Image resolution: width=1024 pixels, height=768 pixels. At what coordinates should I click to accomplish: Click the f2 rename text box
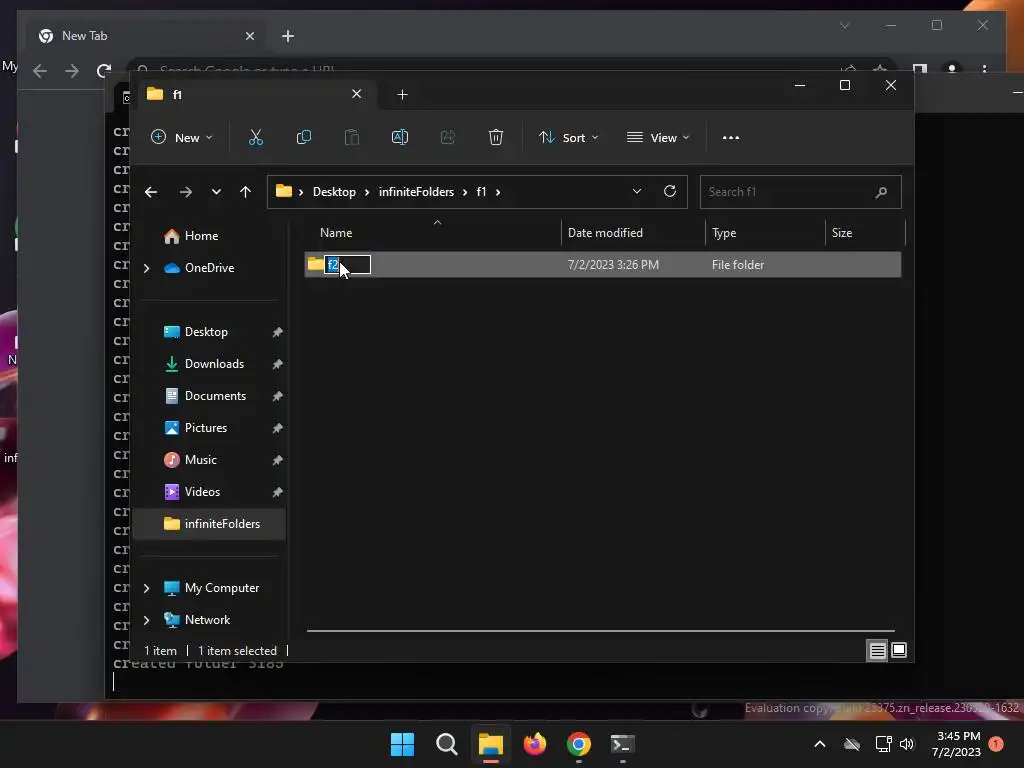[x=347, y=264]
